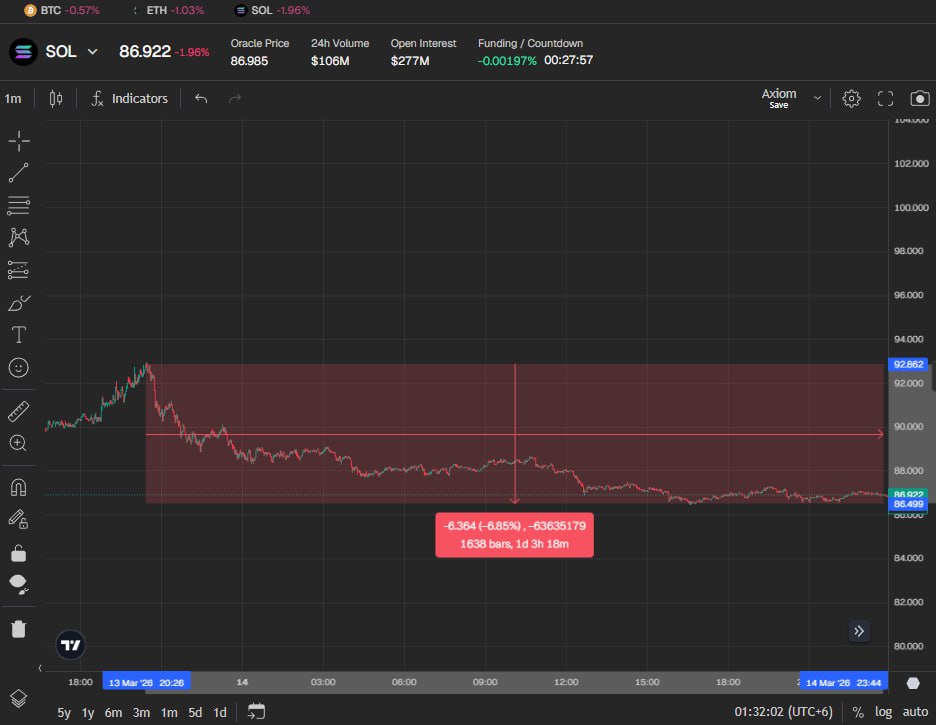Click the SOL coin logo
936x725 pixels.
click(23, 52)
